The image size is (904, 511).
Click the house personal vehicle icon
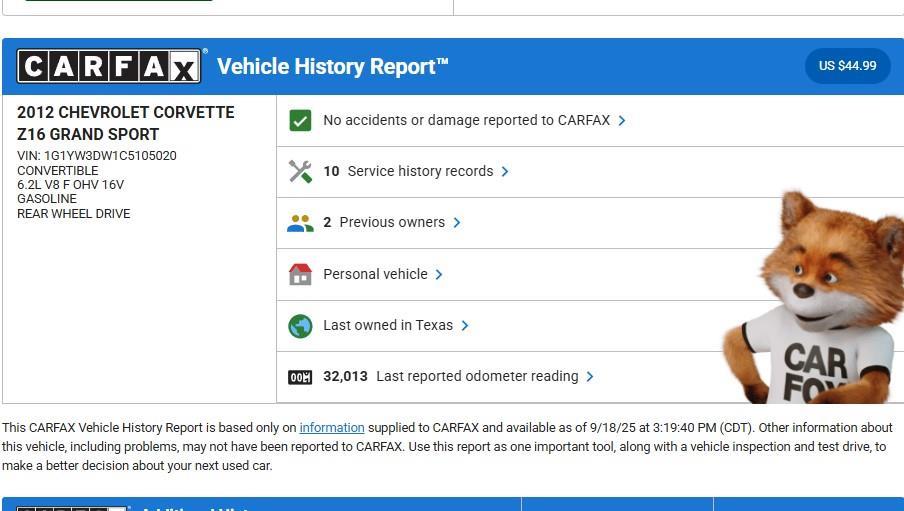(300, 274)
